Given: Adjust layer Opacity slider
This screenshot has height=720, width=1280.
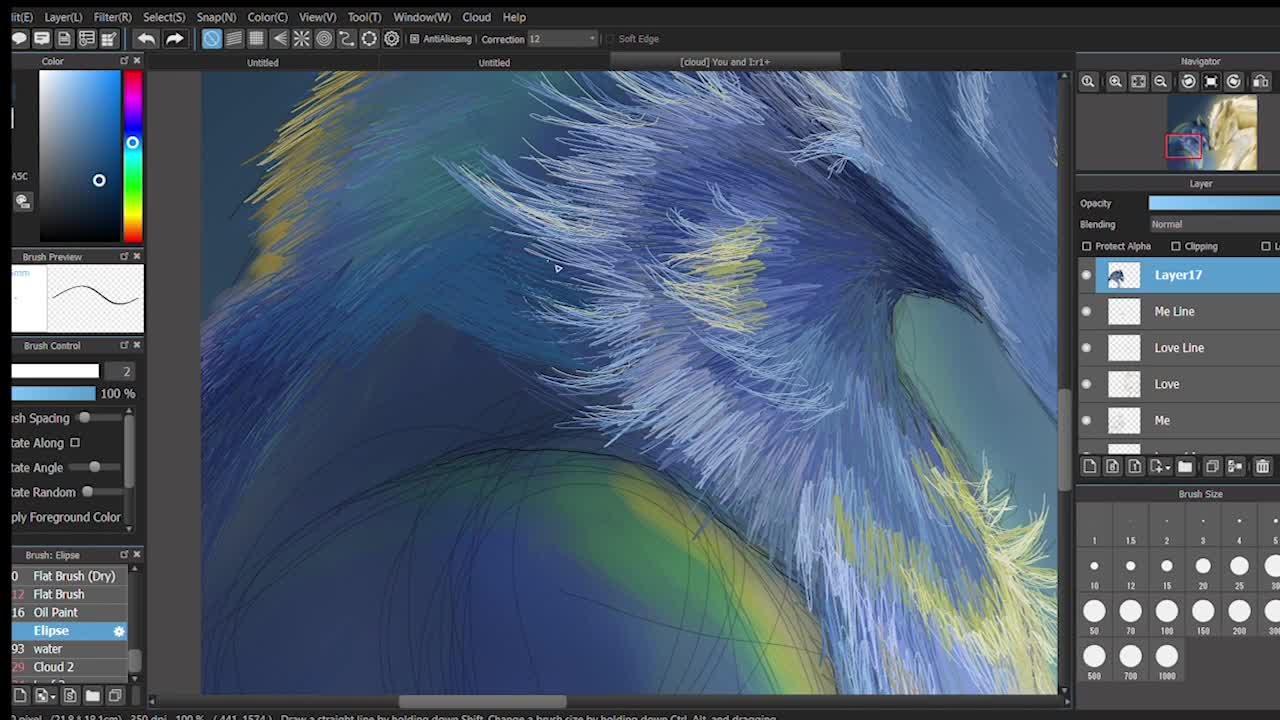Looking at the screenshot, I should pyautogui.click(x=1214, y=203).
